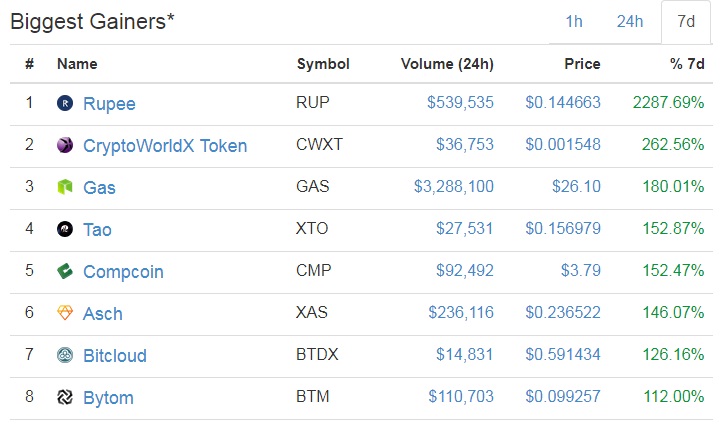Click Compcoin's $3.79 price link
The width and height of the screenshot is (721, 428).
pyautogui.click(x=581, y=270)
